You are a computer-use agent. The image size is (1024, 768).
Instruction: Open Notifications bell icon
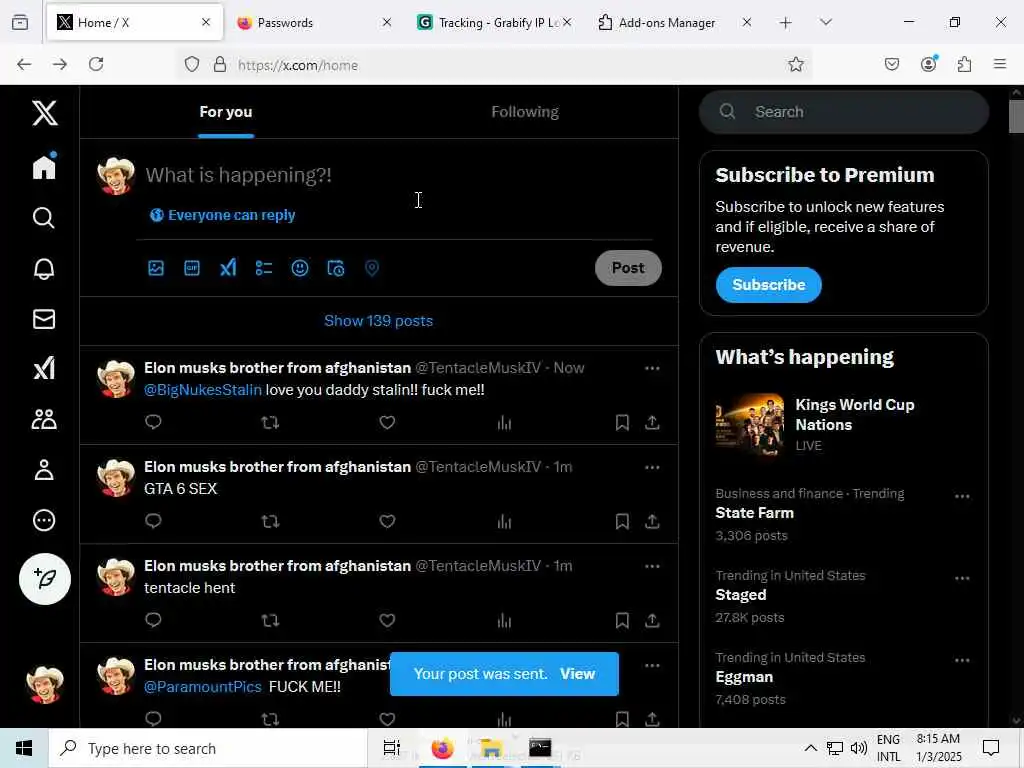coord(44,268)
